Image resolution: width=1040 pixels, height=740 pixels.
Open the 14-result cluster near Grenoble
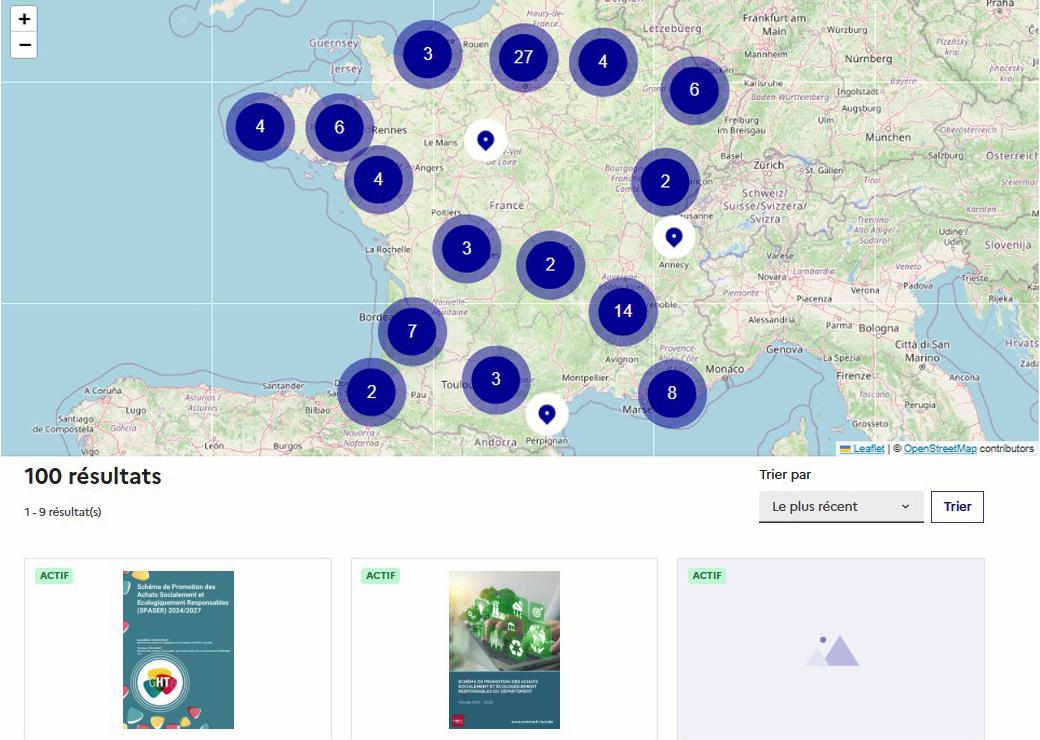[623, 311]
